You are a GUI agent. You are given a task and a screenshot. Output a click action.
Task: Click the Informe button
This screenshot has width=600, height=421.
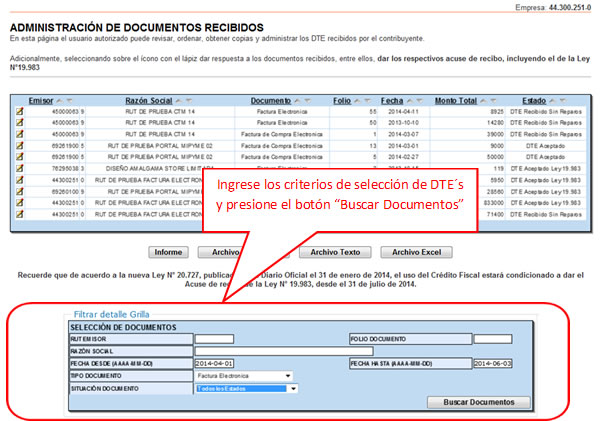168,252
